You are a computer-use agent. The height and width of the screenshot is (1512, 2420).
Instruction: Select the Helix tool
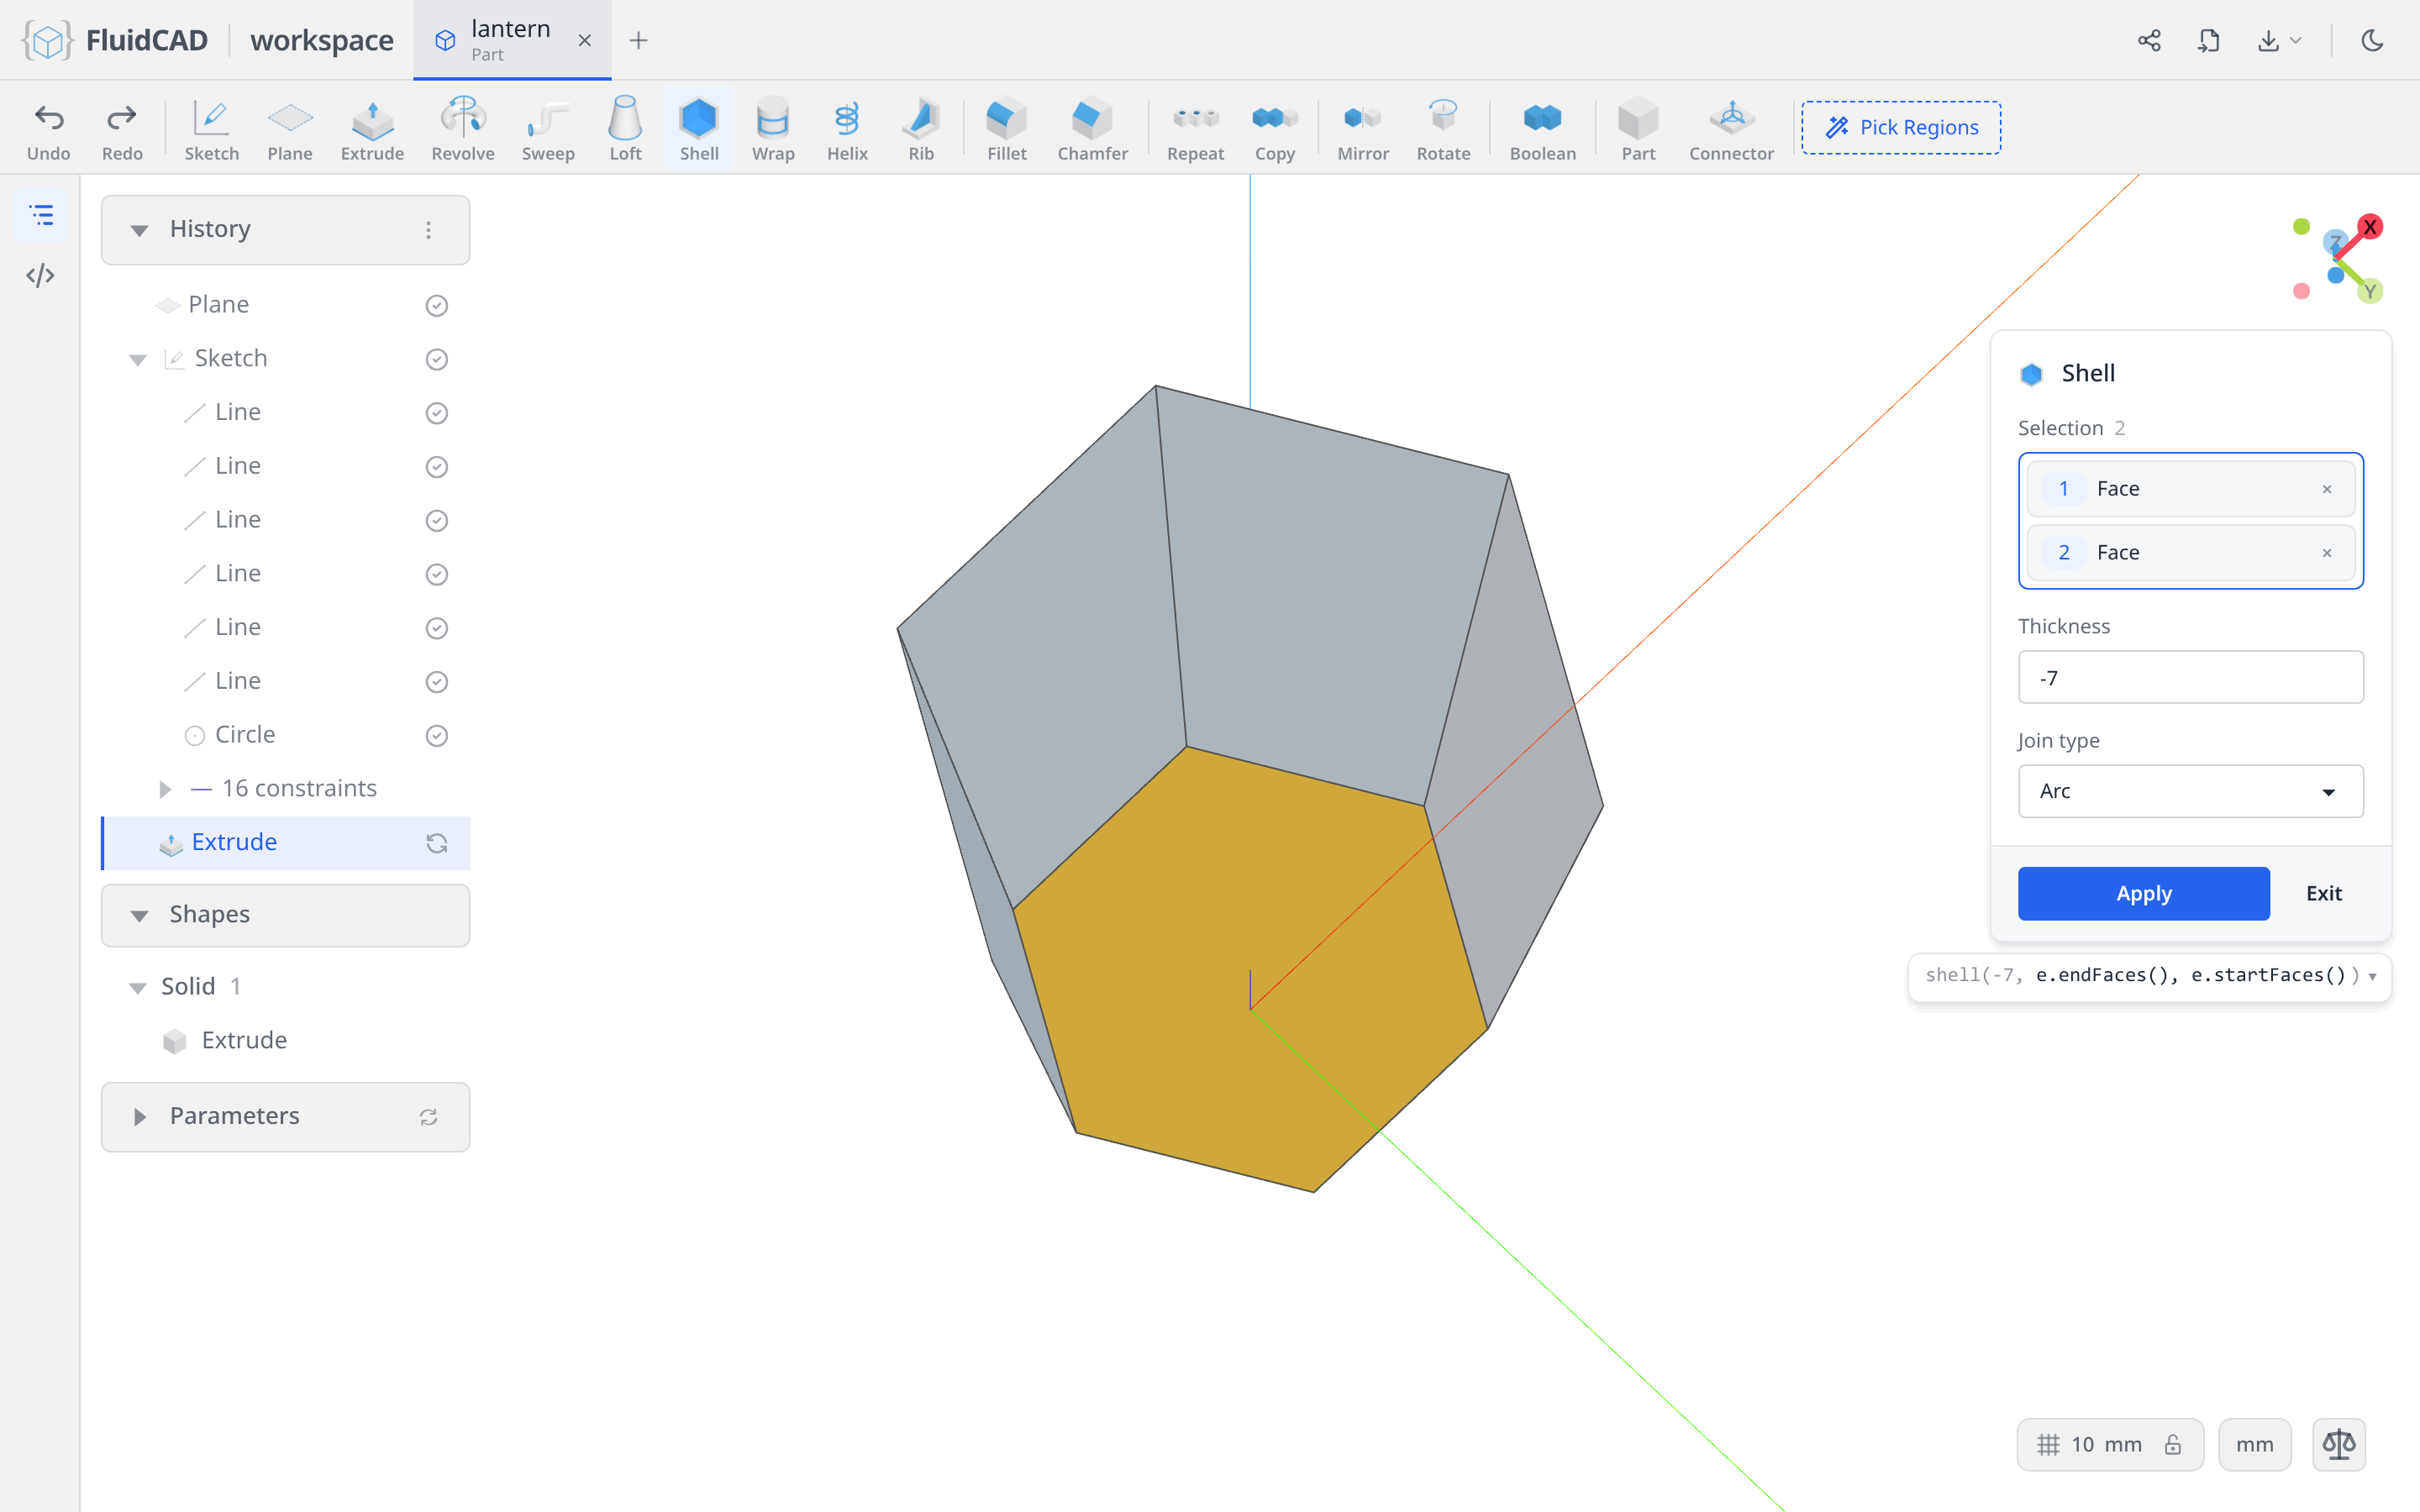click(847, 130)
